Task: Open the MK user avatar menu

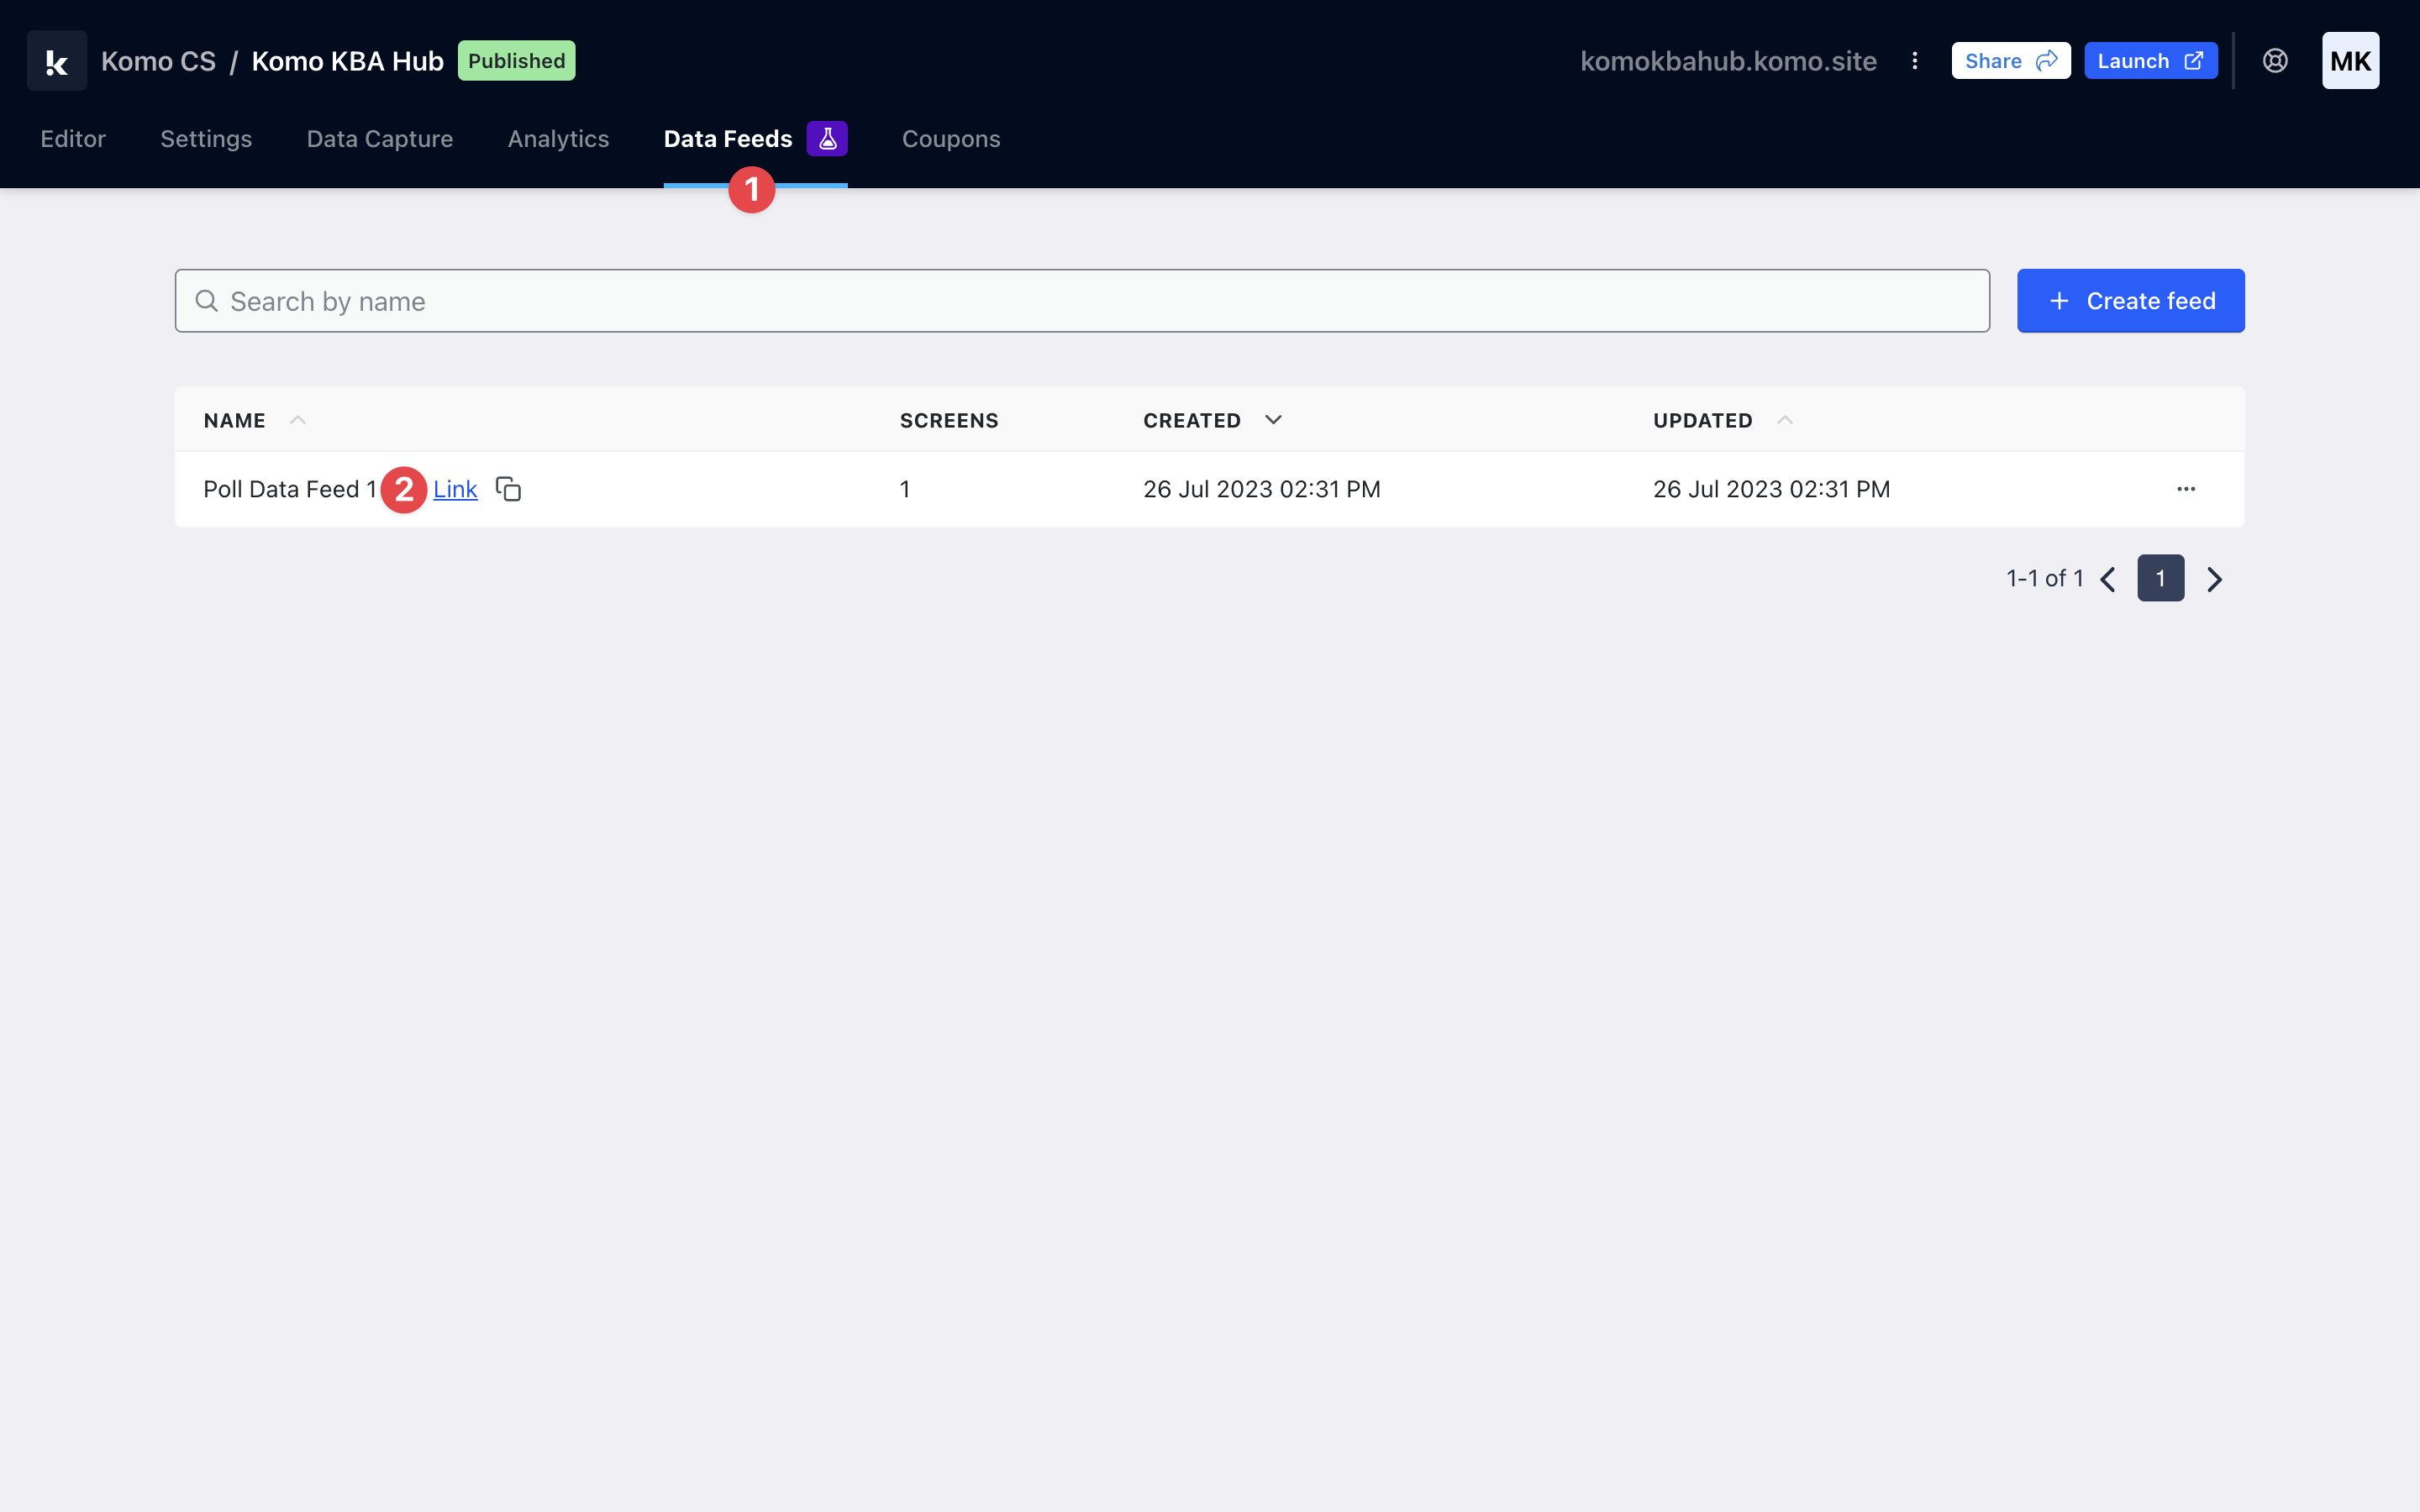Action: (x=2350, y=61)
